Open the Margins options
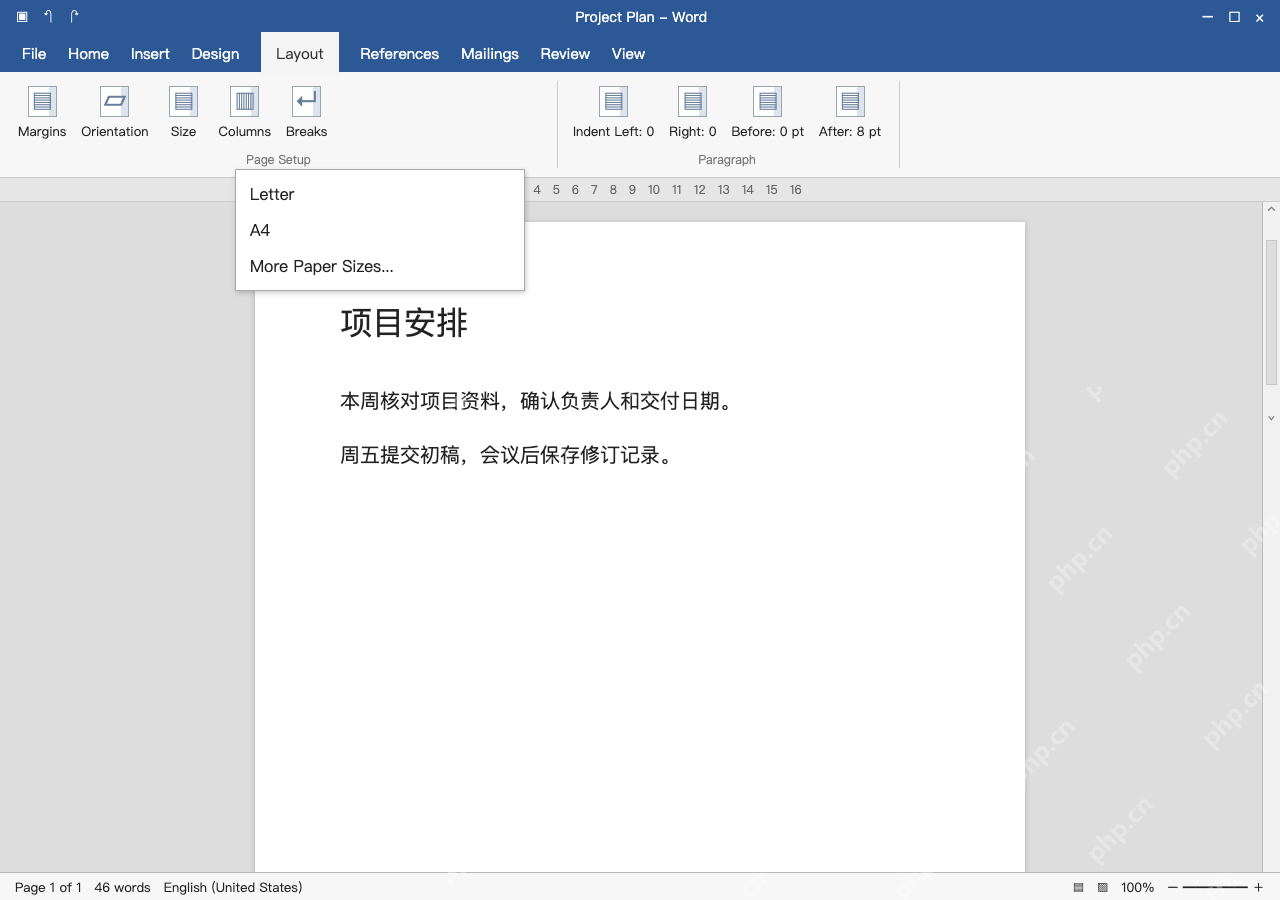This screenshot has width=1280, height=900. pos(42,112)
